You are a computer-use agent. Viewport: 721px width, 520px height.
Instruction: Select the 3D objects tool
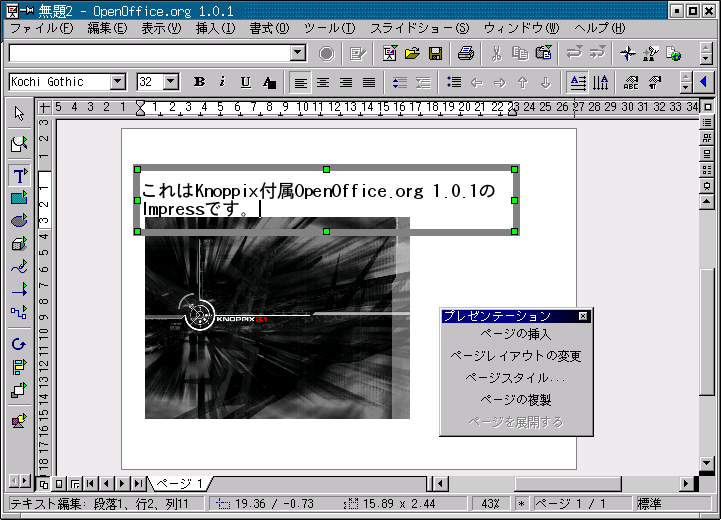pyautogui.click(x=19, y=243)
